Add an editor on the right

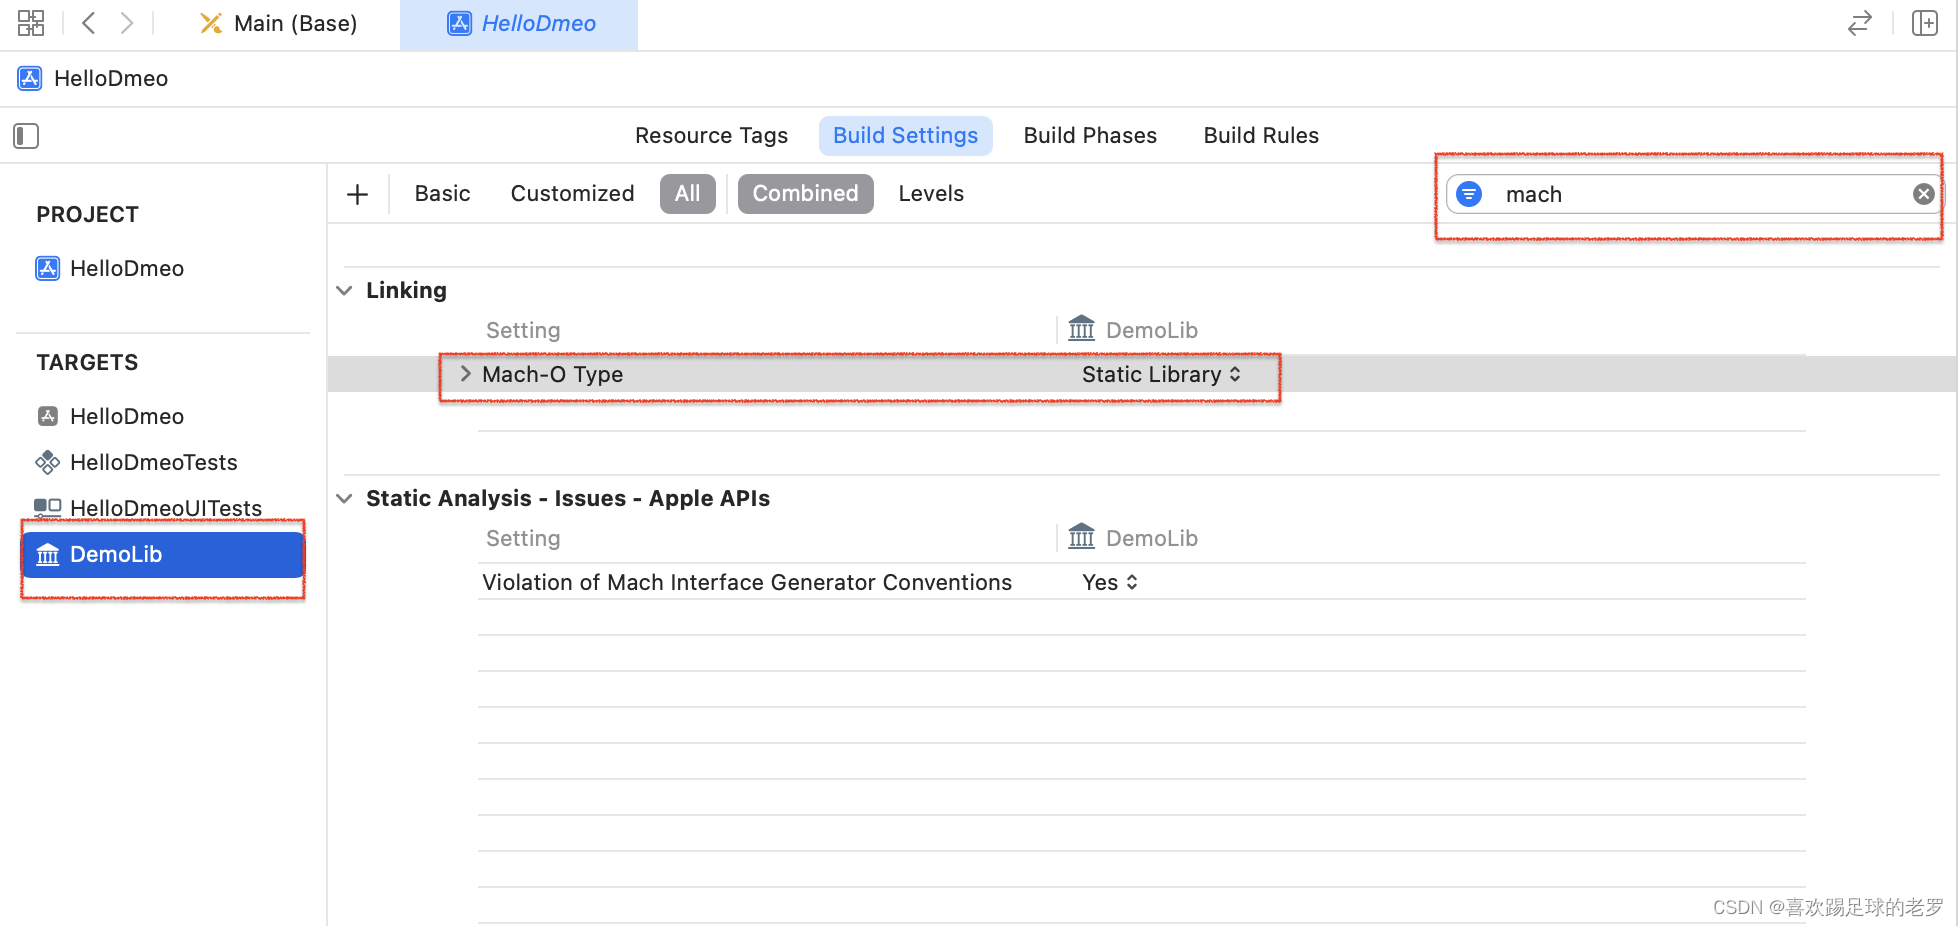(1925, 23)
